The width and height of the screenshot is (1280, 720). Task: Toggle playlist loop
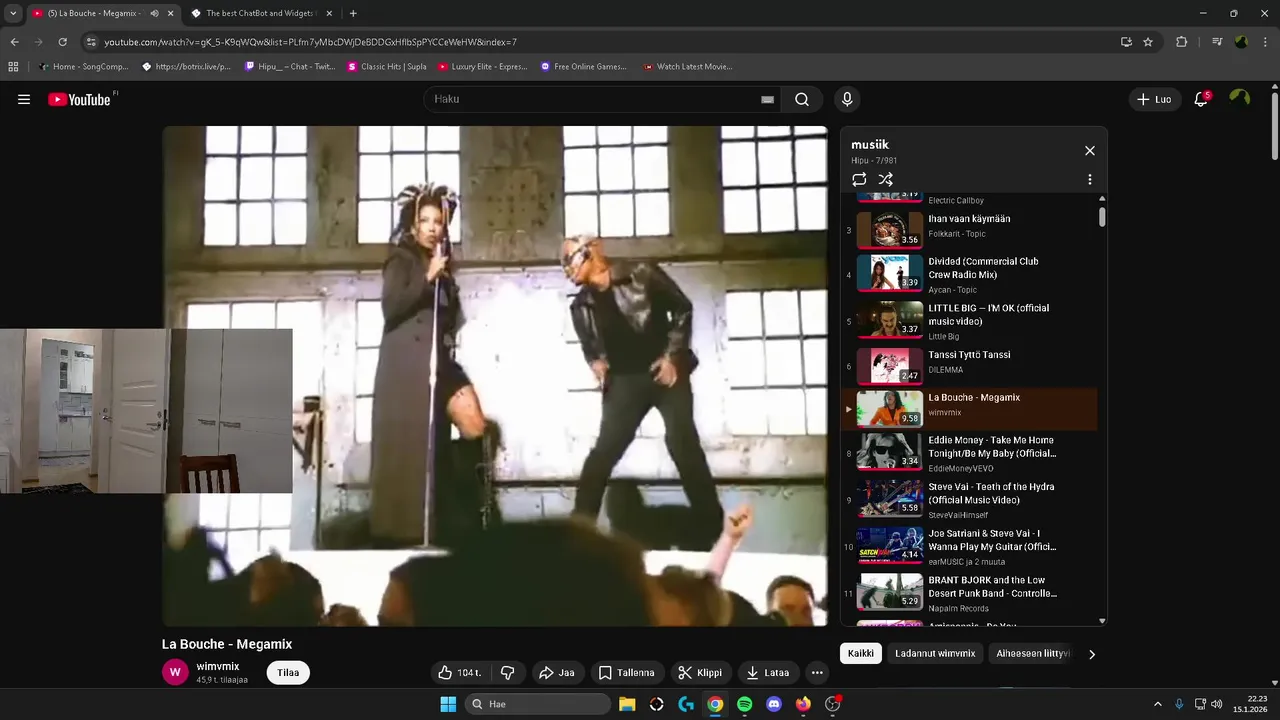(859, 179)
